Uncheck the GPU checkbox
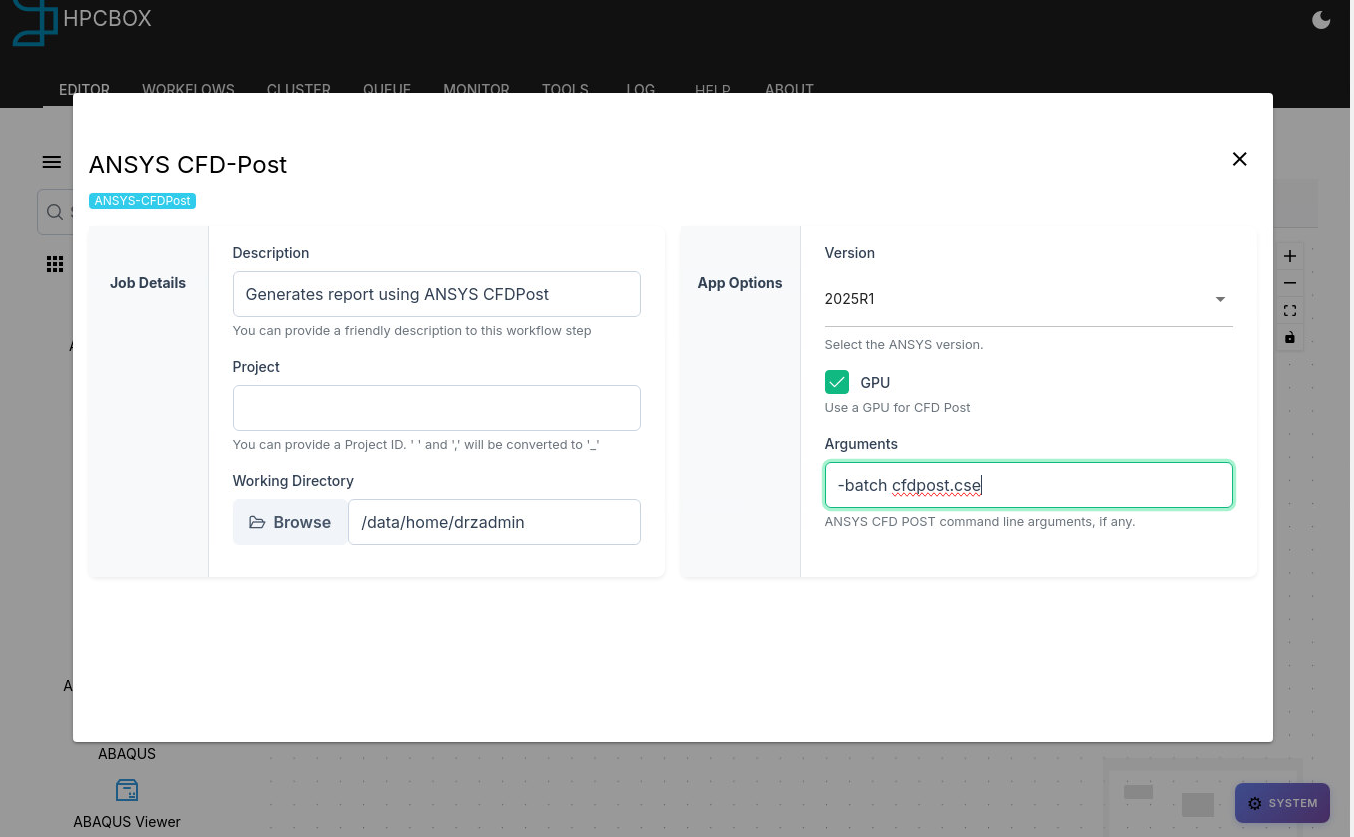The height and width of the screenshot is (837, 1354). pos(837,382)
